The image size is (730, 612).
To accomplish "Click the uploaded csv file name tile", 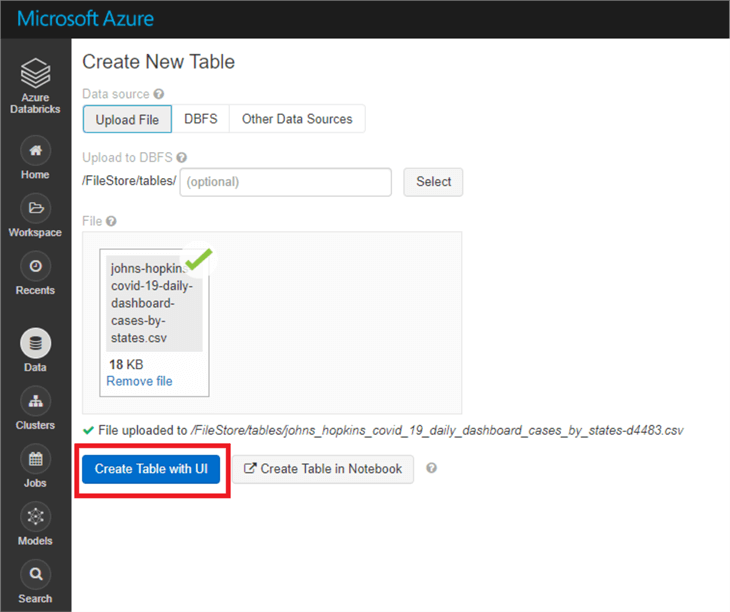I will (x=154, y=303).
